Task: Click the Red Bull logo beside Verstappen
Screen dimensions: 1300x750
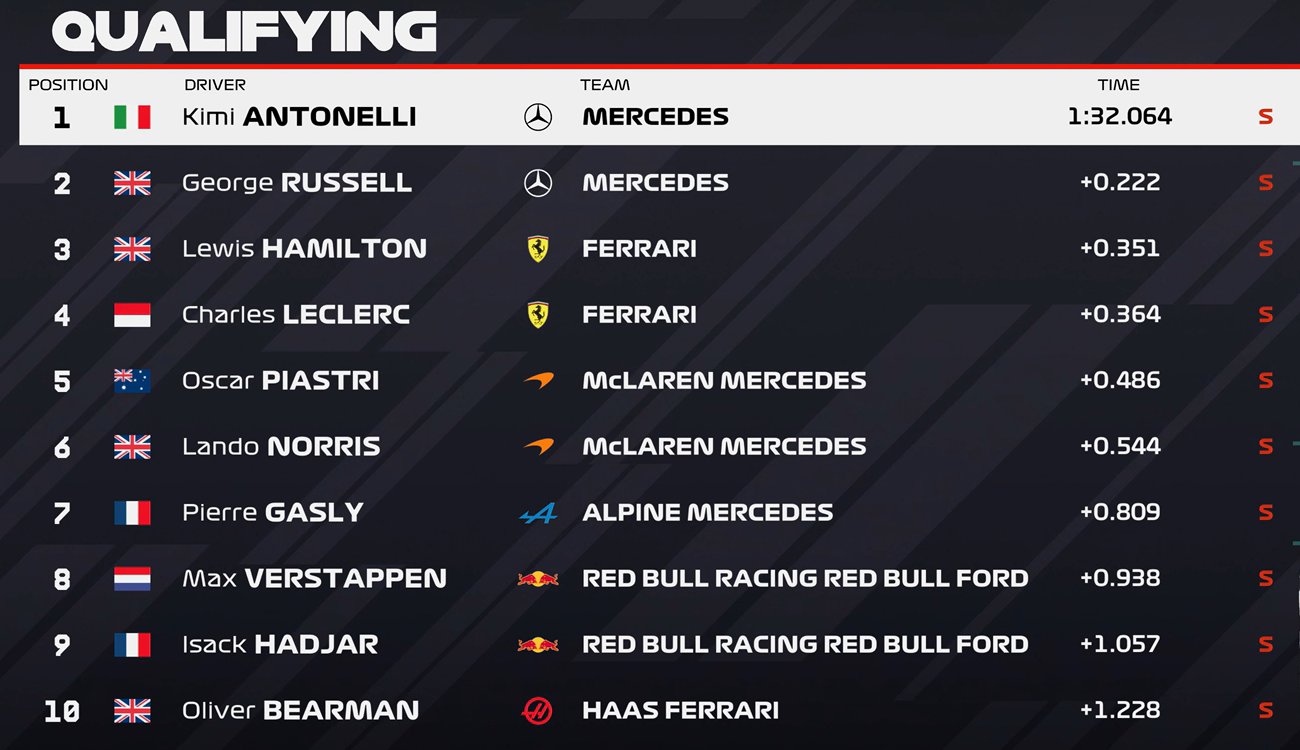Action: pos(538,579)
